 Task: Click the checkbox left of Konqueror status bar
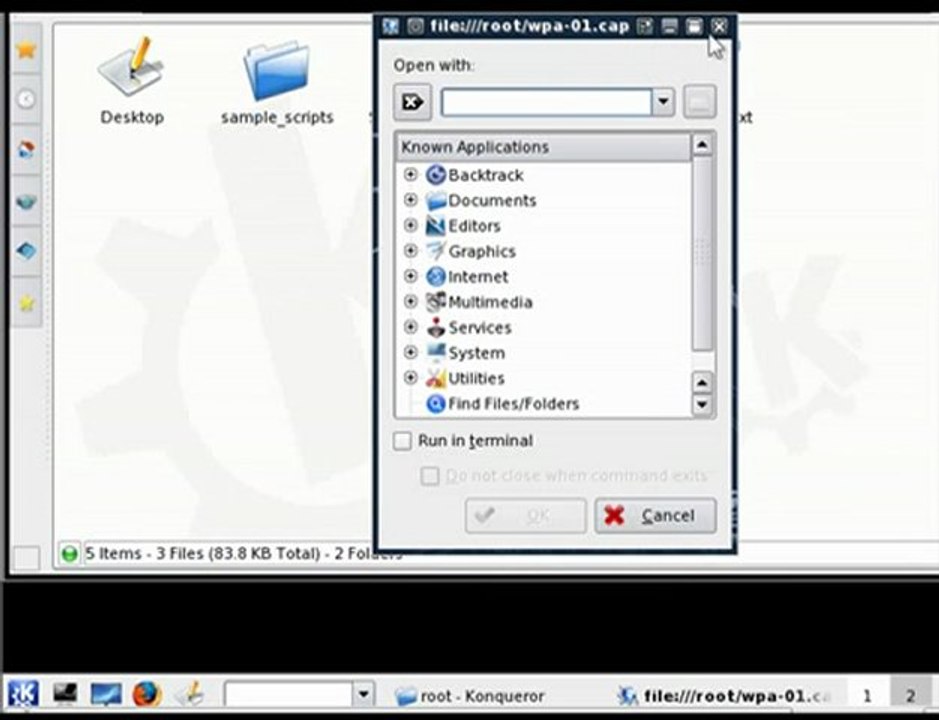(x=26, y=557)
